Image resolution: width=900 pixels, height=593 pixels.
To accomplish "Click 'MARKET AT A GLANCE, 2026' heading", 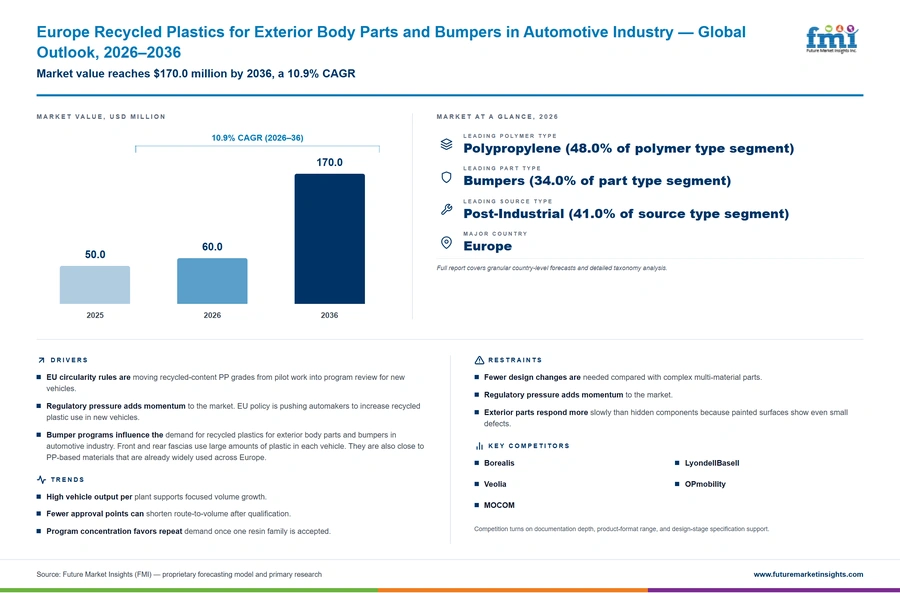I will 497,117.
